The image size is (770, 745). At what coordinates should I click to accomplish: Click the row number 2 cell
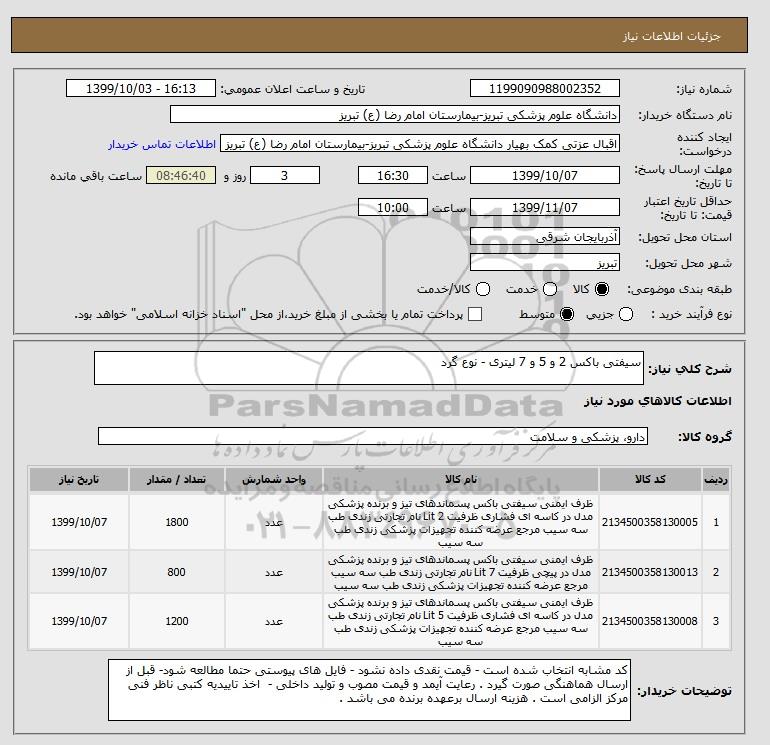pyautogui.click(x=716, y=572)
